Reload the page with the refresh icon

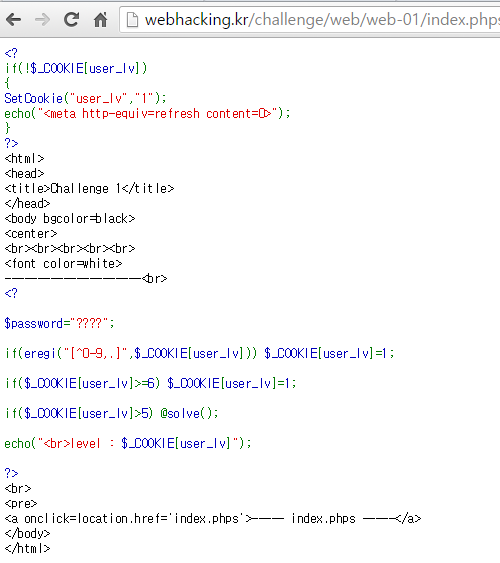(71, 19)
